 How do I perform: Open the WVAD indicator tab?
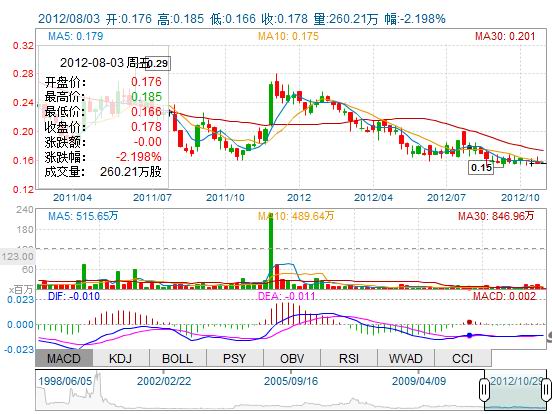coord(406,358)
